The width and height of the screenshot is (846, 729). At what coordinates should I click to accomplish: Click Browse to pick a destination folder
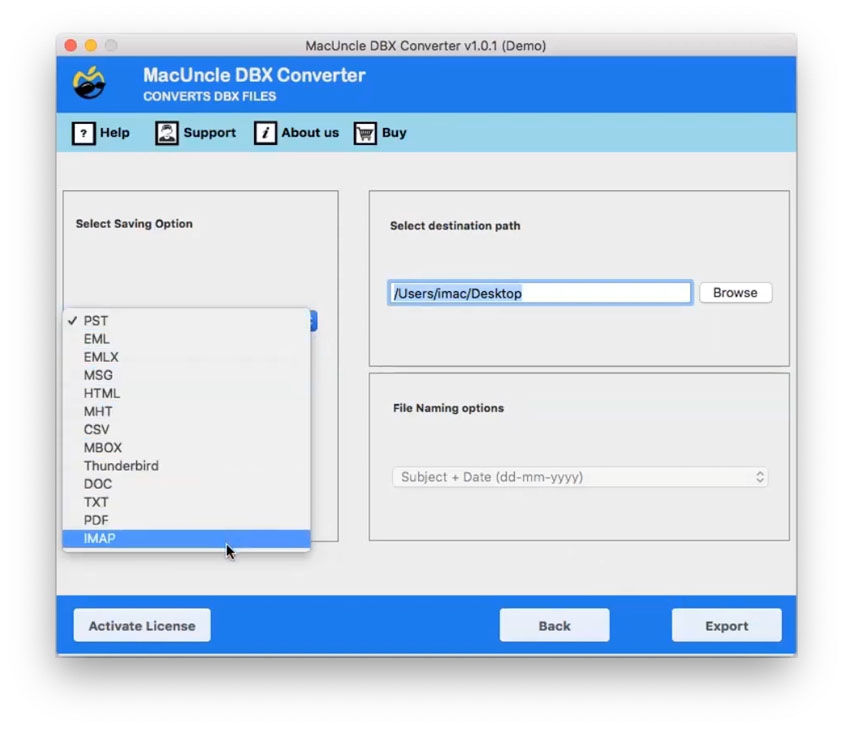pyautogui.click(x=735, y=292)
